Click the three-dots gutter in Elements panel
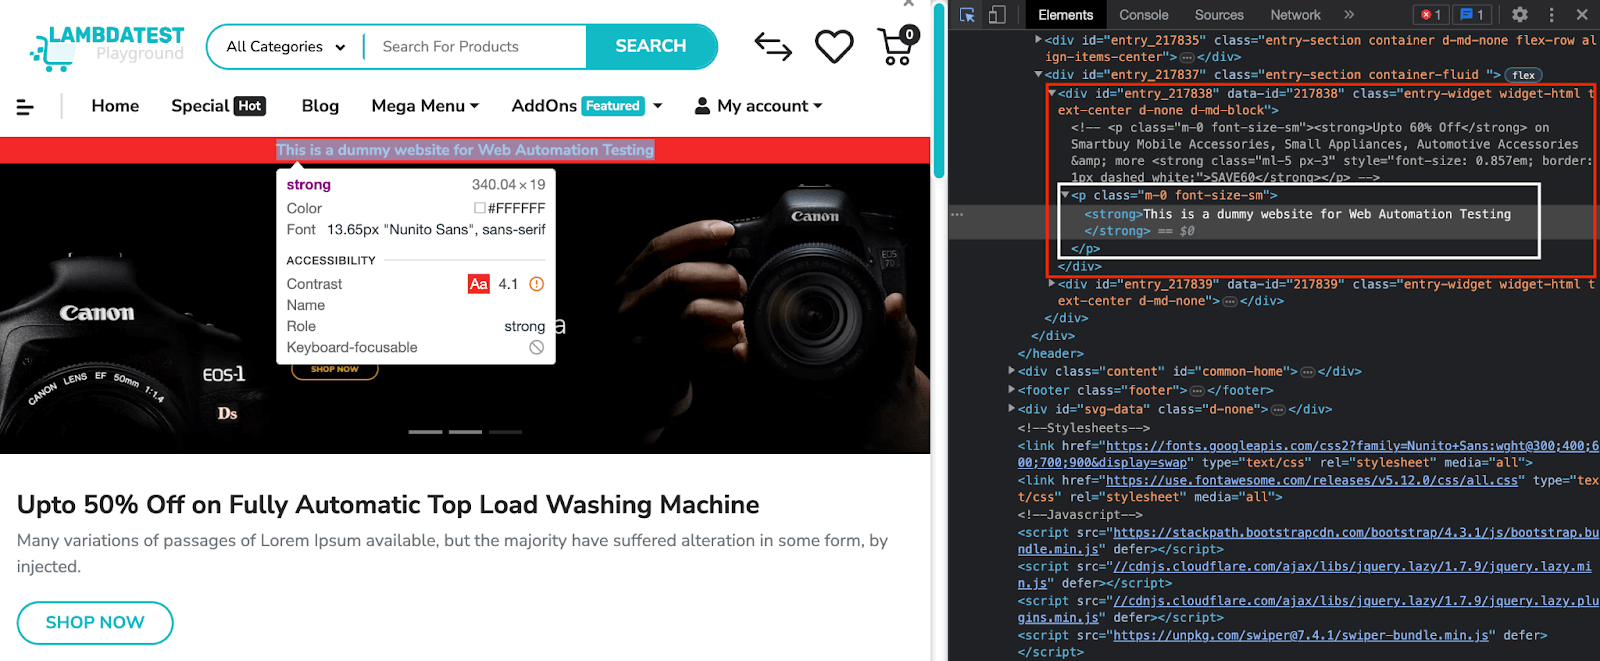1600x661 pixels. point(957,214)
